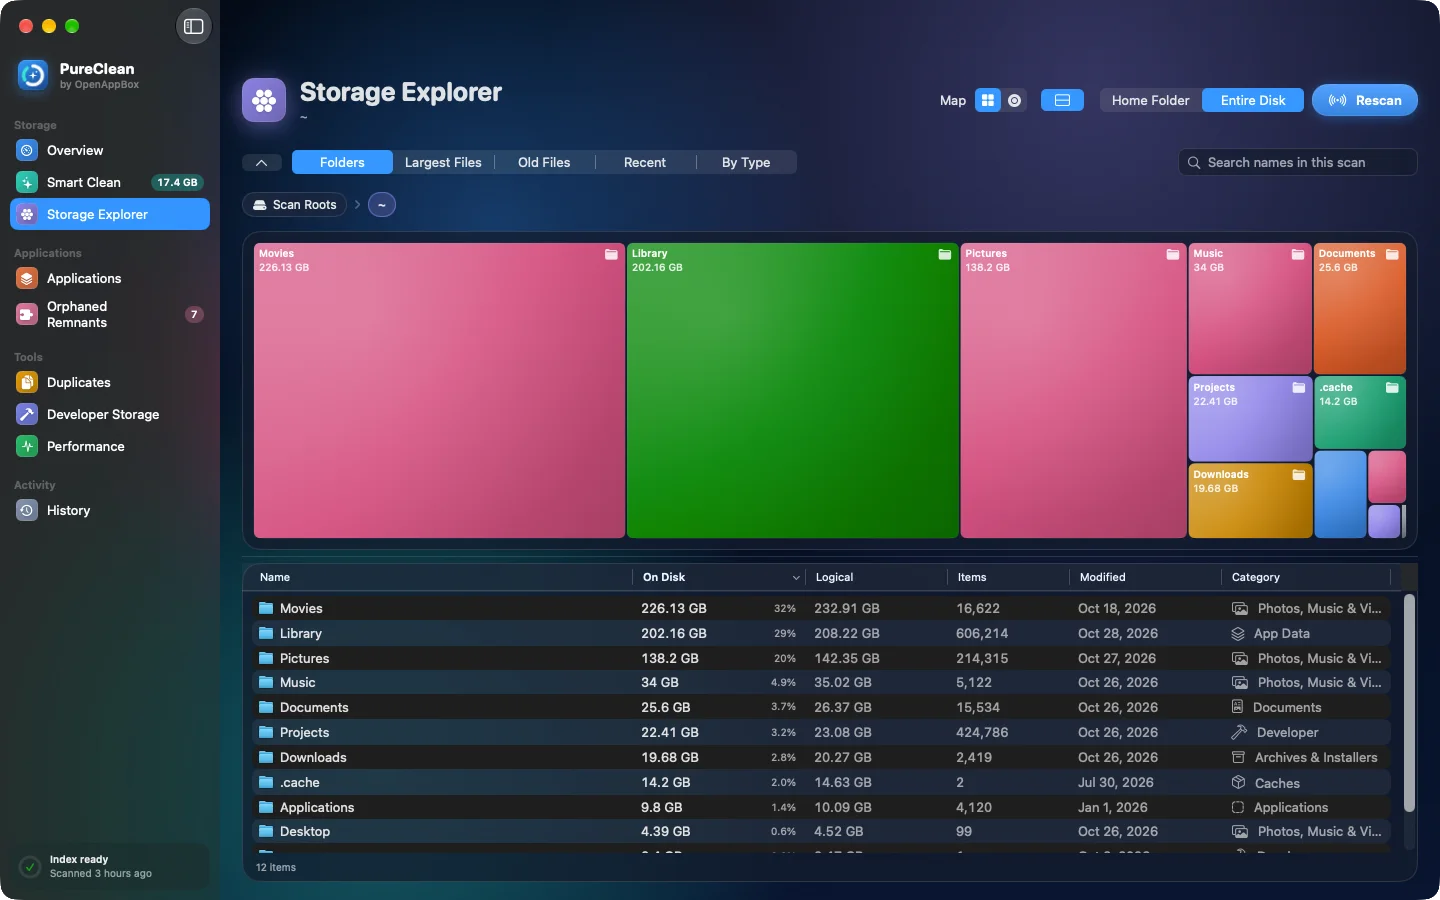Click the Search names in this scan field
1440x900 pixels.
tap(1298, 162)
